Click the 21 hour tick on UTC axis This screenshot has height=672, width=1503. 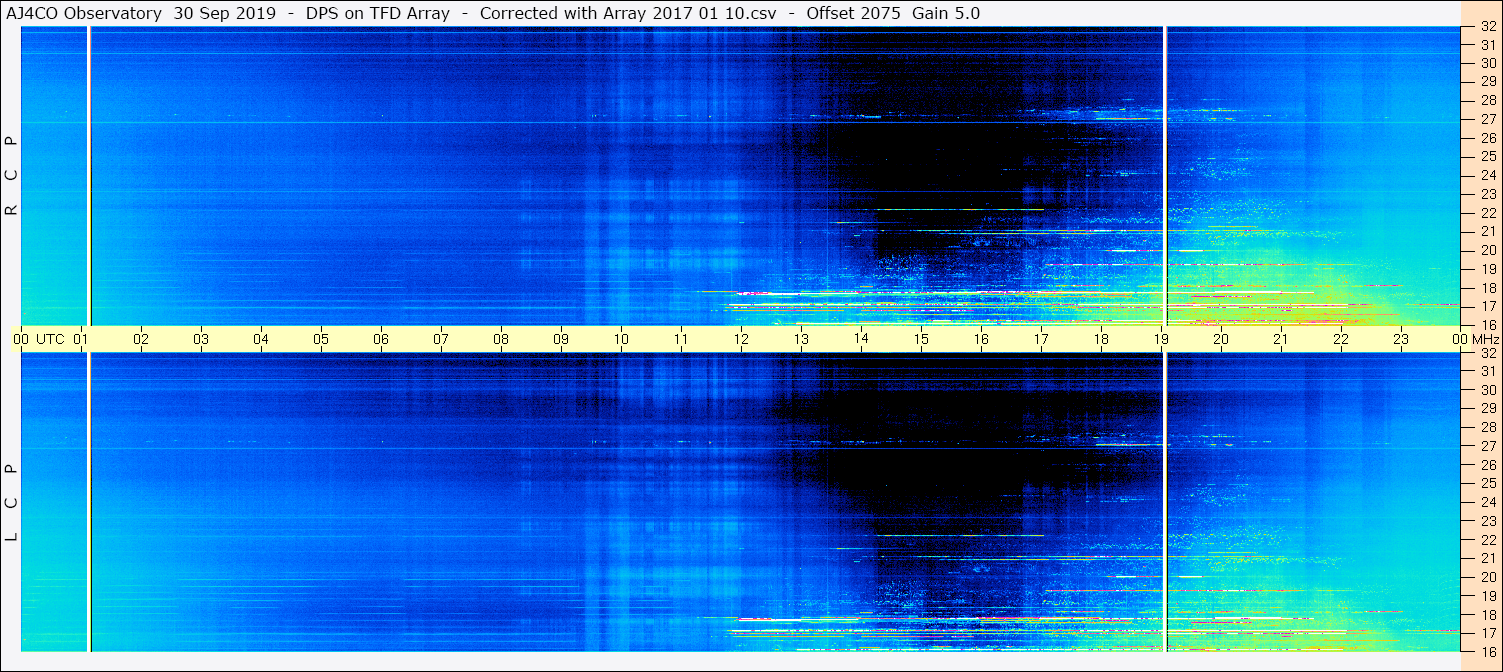(1281, 339)
